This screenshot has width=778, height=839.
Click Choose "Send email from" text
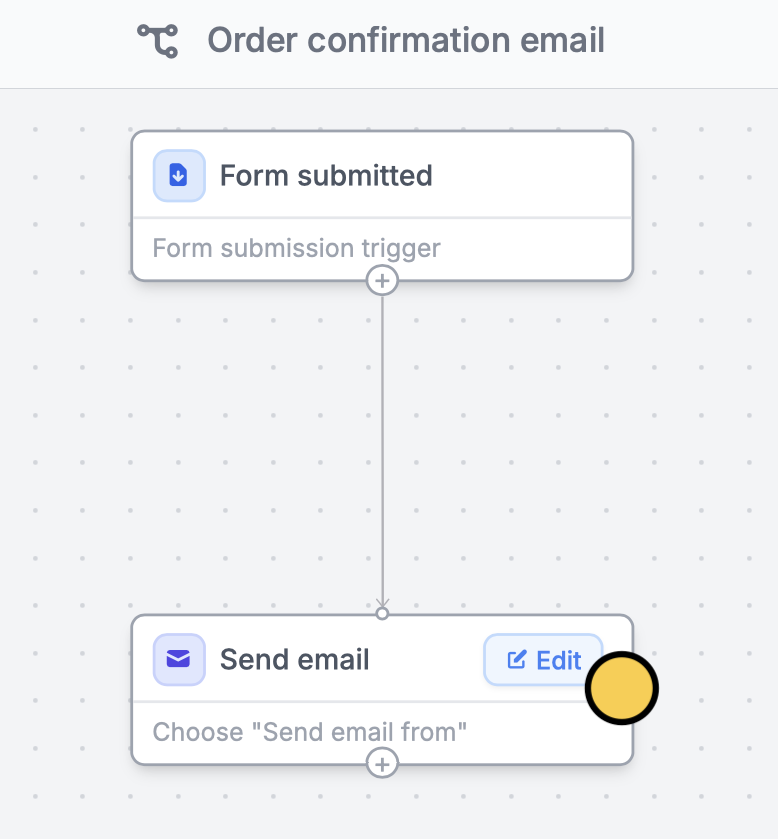coord(309,732)
